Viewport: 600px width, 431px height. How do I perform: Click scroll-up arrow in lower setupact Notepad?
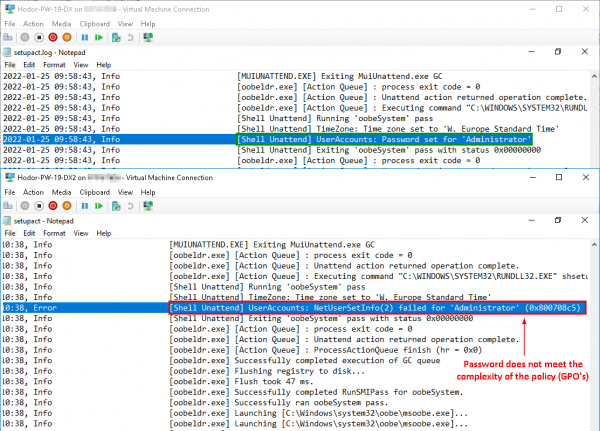(594, 245)
